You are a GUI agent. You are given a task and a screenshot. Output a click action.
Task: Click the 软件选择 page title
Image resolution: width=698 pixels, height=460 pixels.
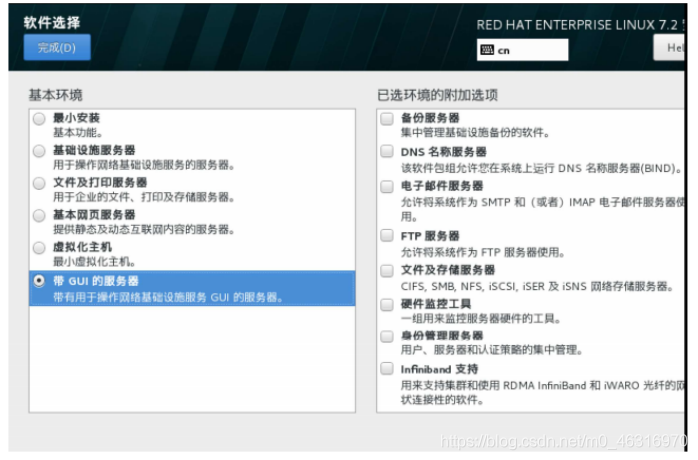coord(52,23)
